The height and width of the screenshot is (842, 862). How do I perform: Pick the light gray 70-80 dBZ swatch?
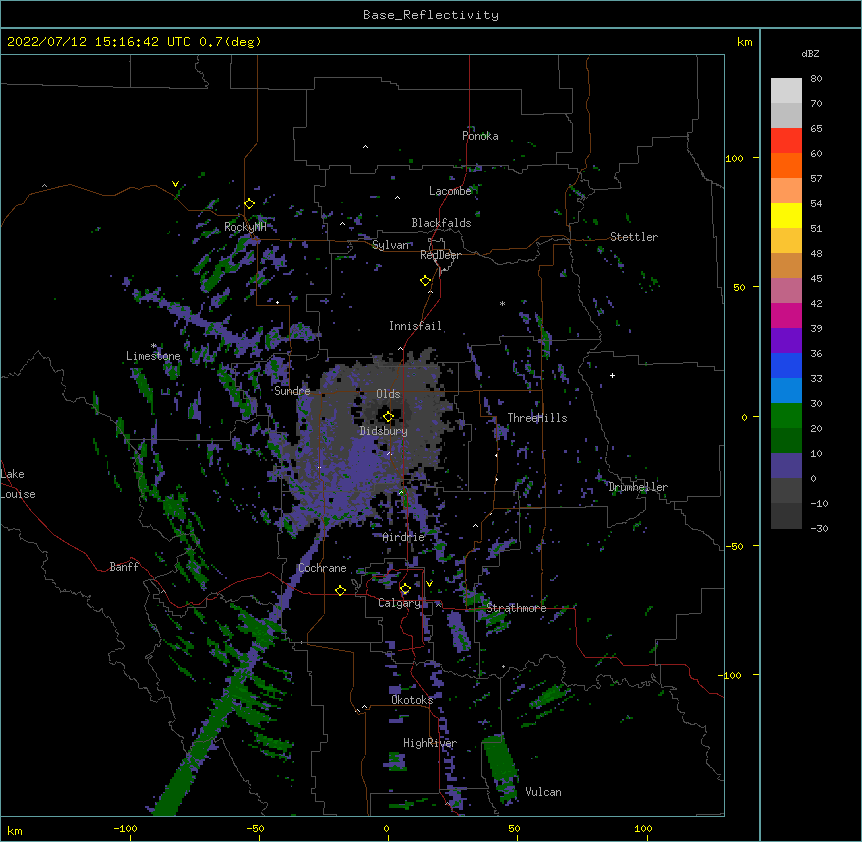[786, 91]
